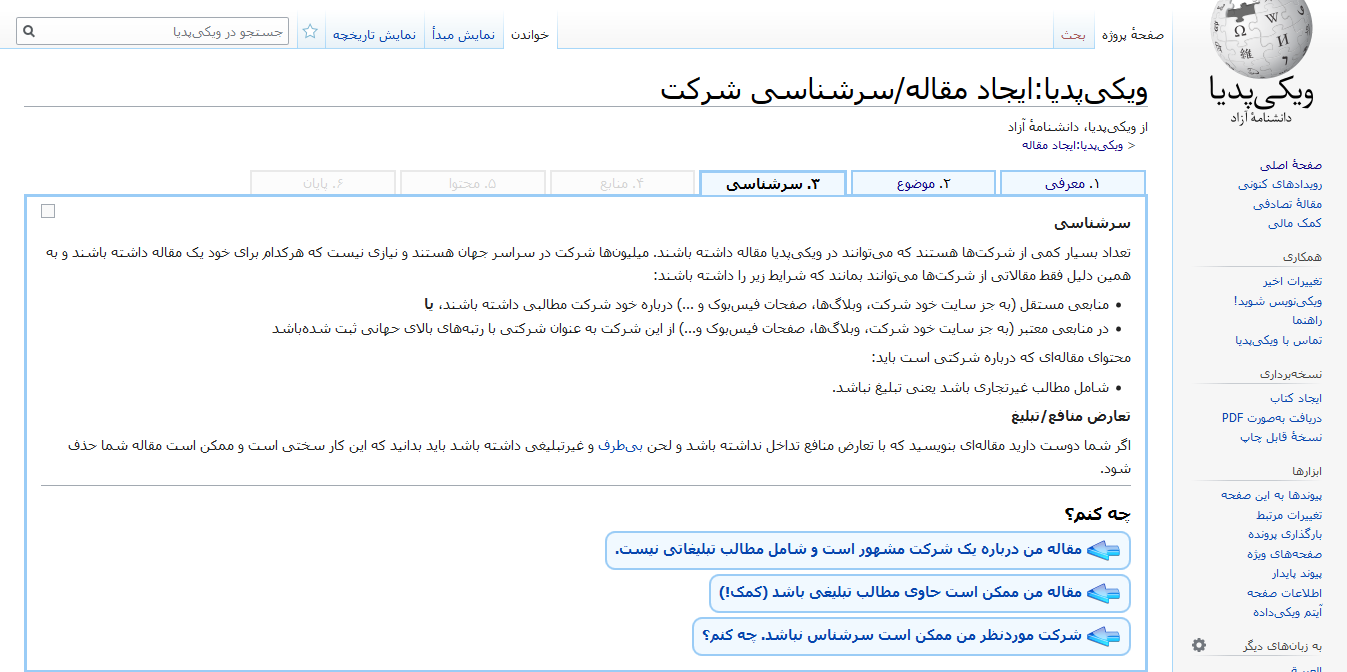Image resolution: width=1347 pixels, height=672 pixels.
Task: Open sidebar link 'رویدادهای کنونی'
Action: pos(1280,184)
